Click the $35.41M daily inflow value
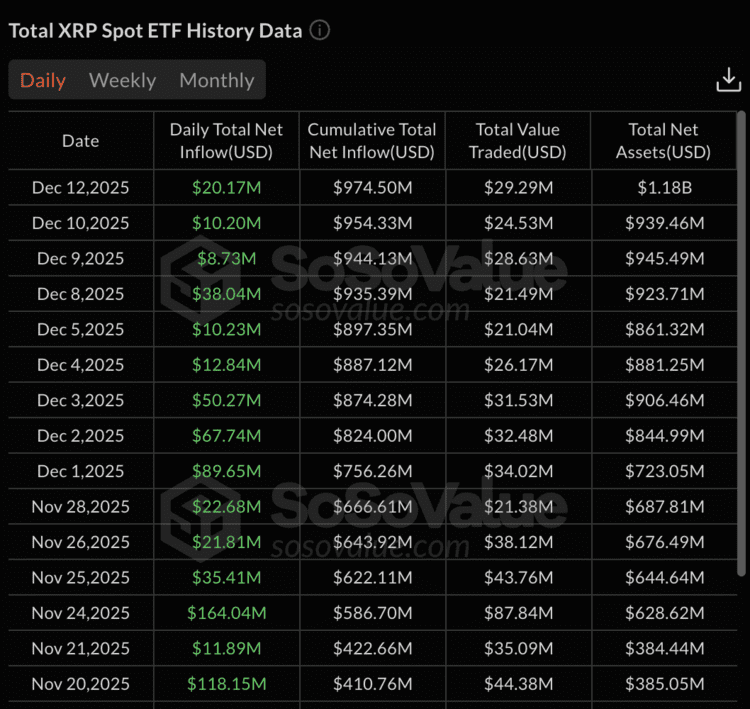The width and height of the screenshot is (750, 709). point(226,577)
